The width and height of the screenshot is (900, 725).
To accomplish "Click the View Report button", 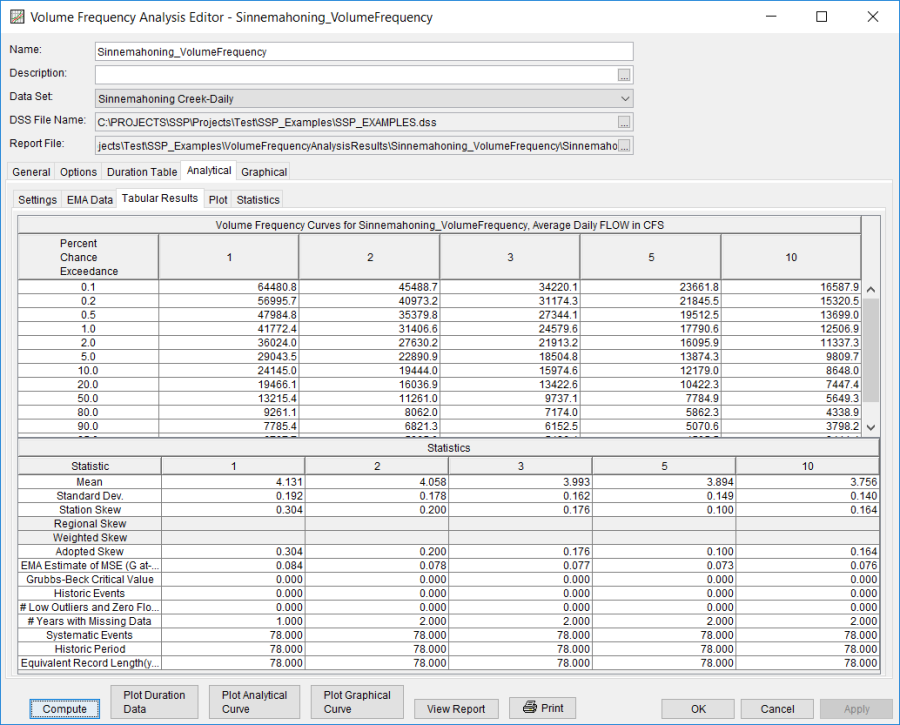I will 456,709.
